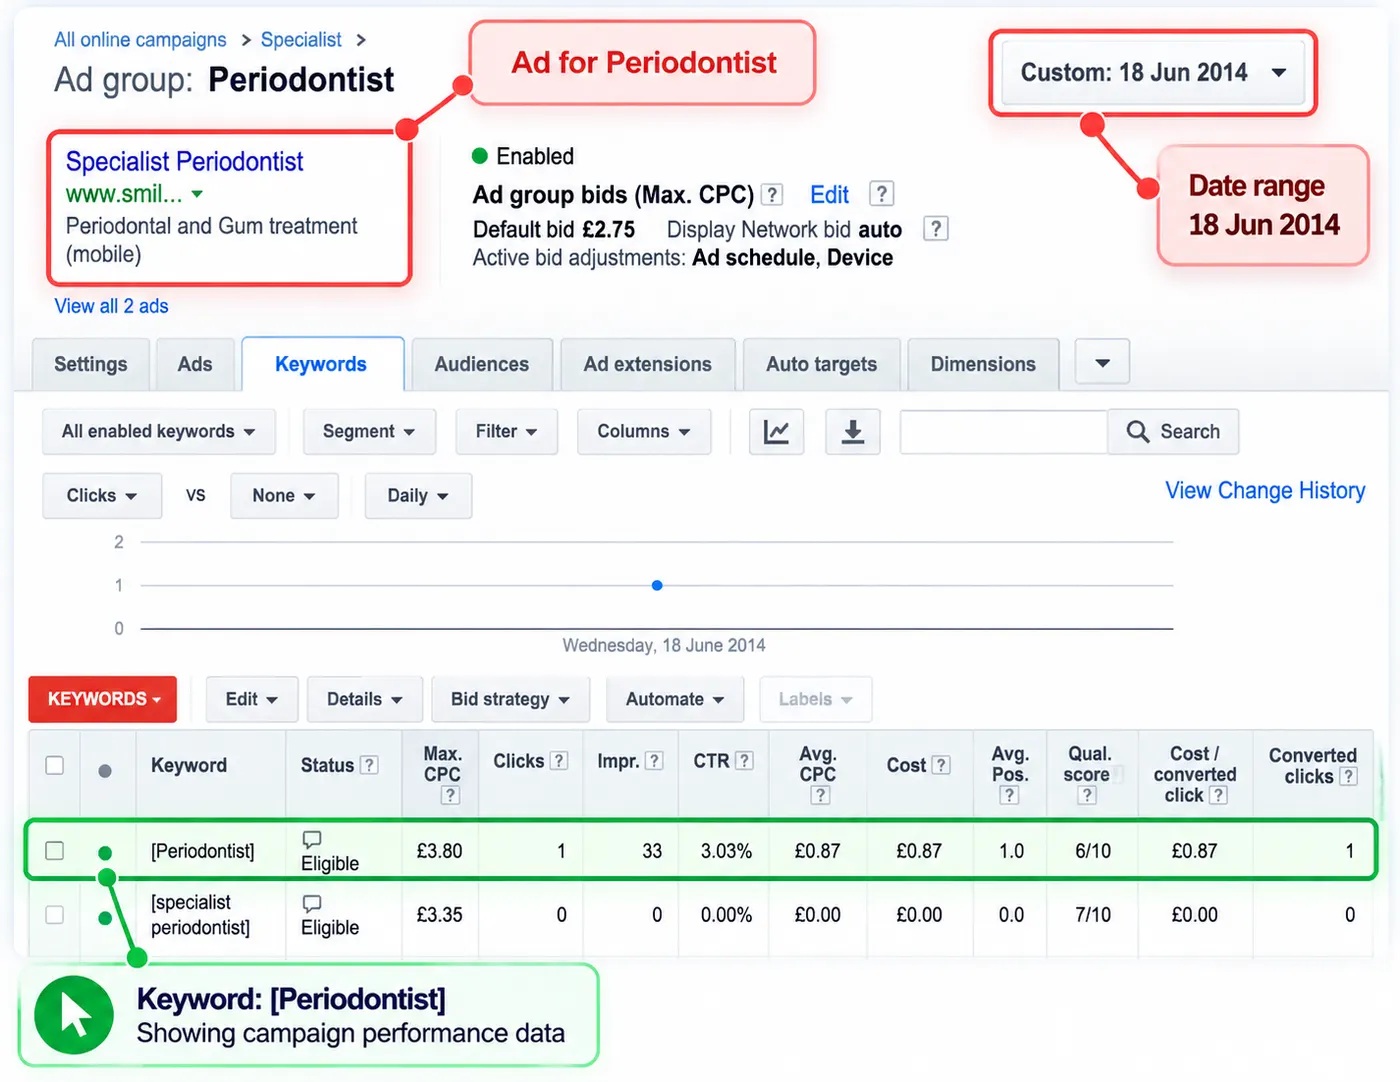This screenshot has height=1082, width=1400.
Task: Expand the Segment dropdown
Action: pyautogui.click(x=369, y=432)
